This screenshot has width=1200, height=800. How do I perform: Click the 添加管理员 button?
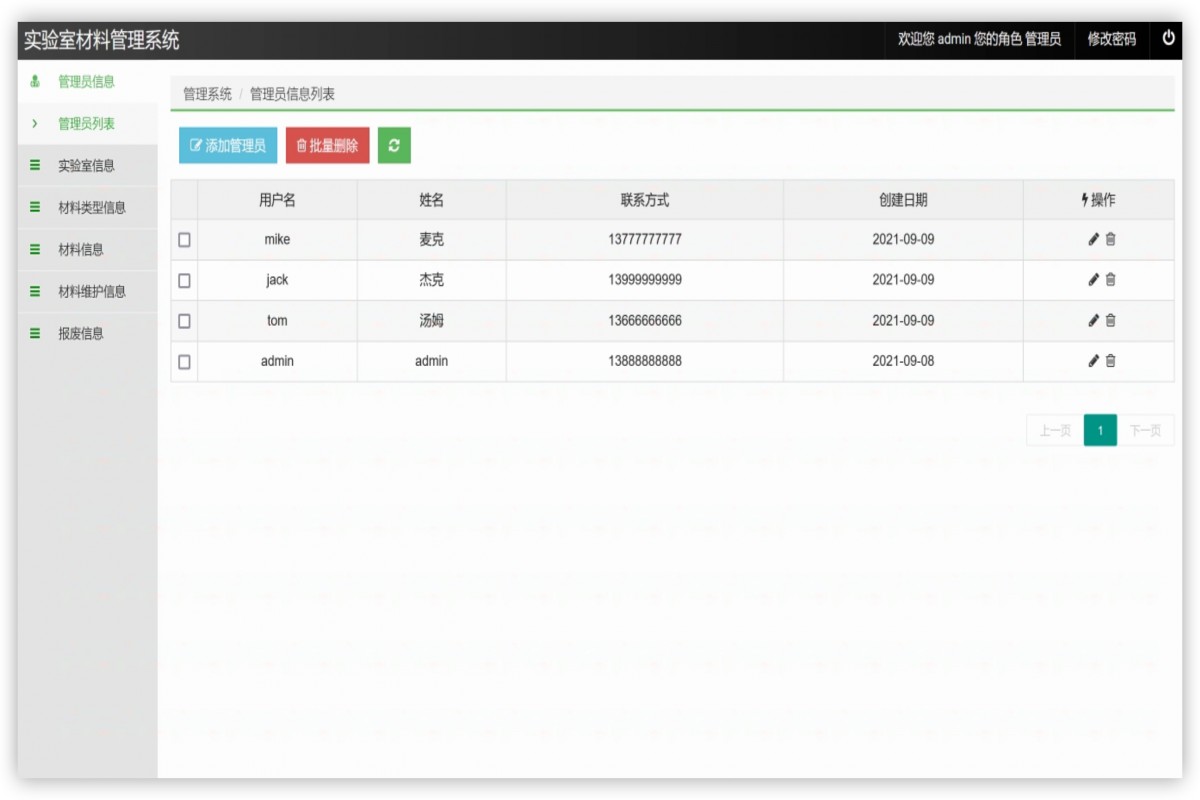(228, 146)
